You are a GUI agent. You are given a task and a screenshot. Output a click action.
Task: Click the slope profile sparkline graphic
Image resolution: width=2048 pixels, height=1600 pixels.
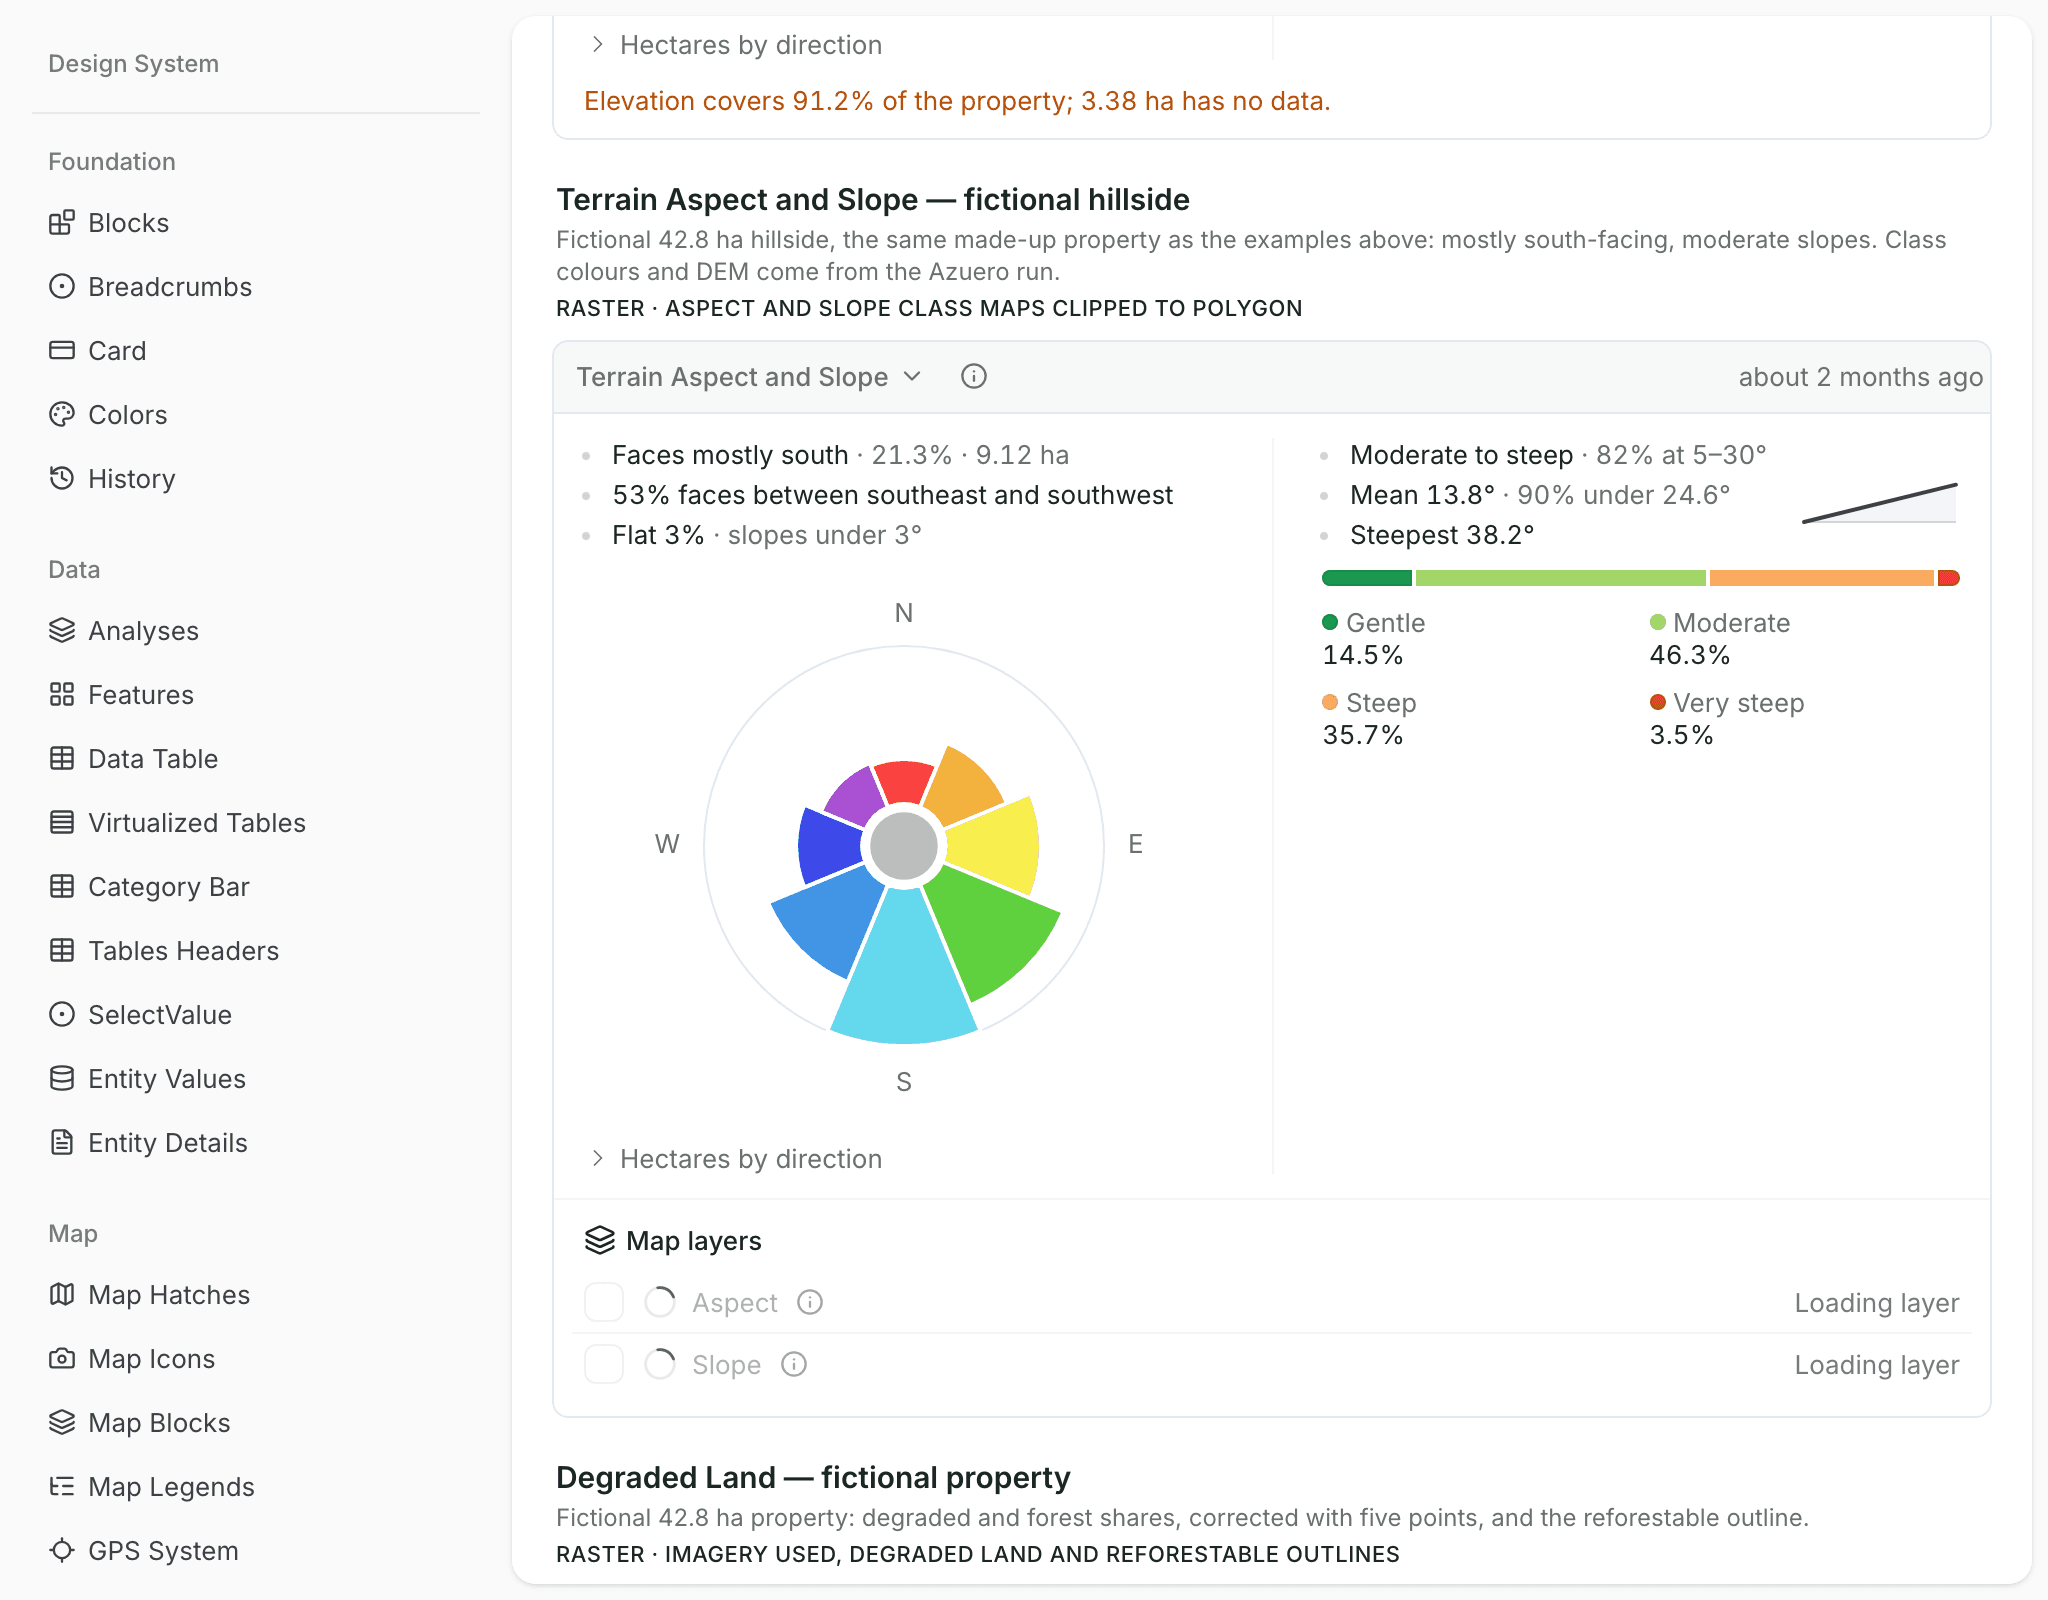1879,503
